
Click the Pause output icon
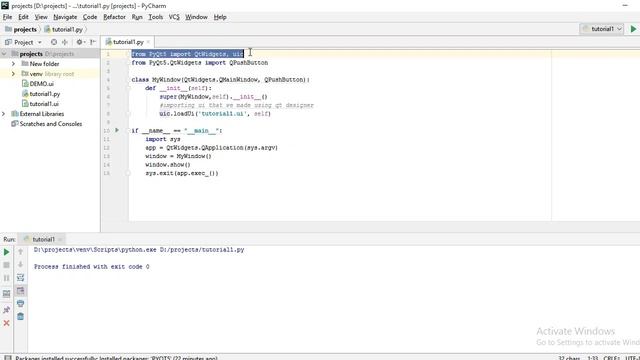click(7, 278)
